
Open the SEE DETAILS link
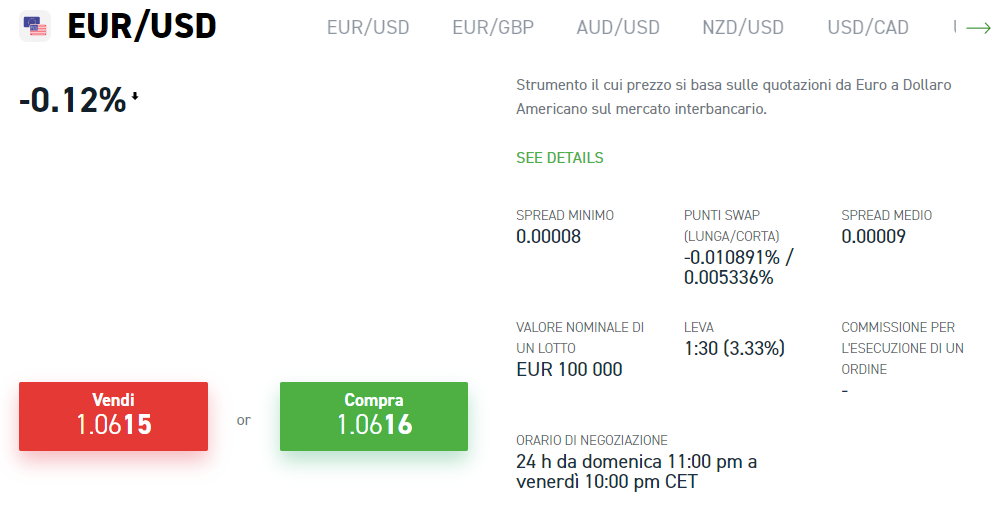point(560,158)
